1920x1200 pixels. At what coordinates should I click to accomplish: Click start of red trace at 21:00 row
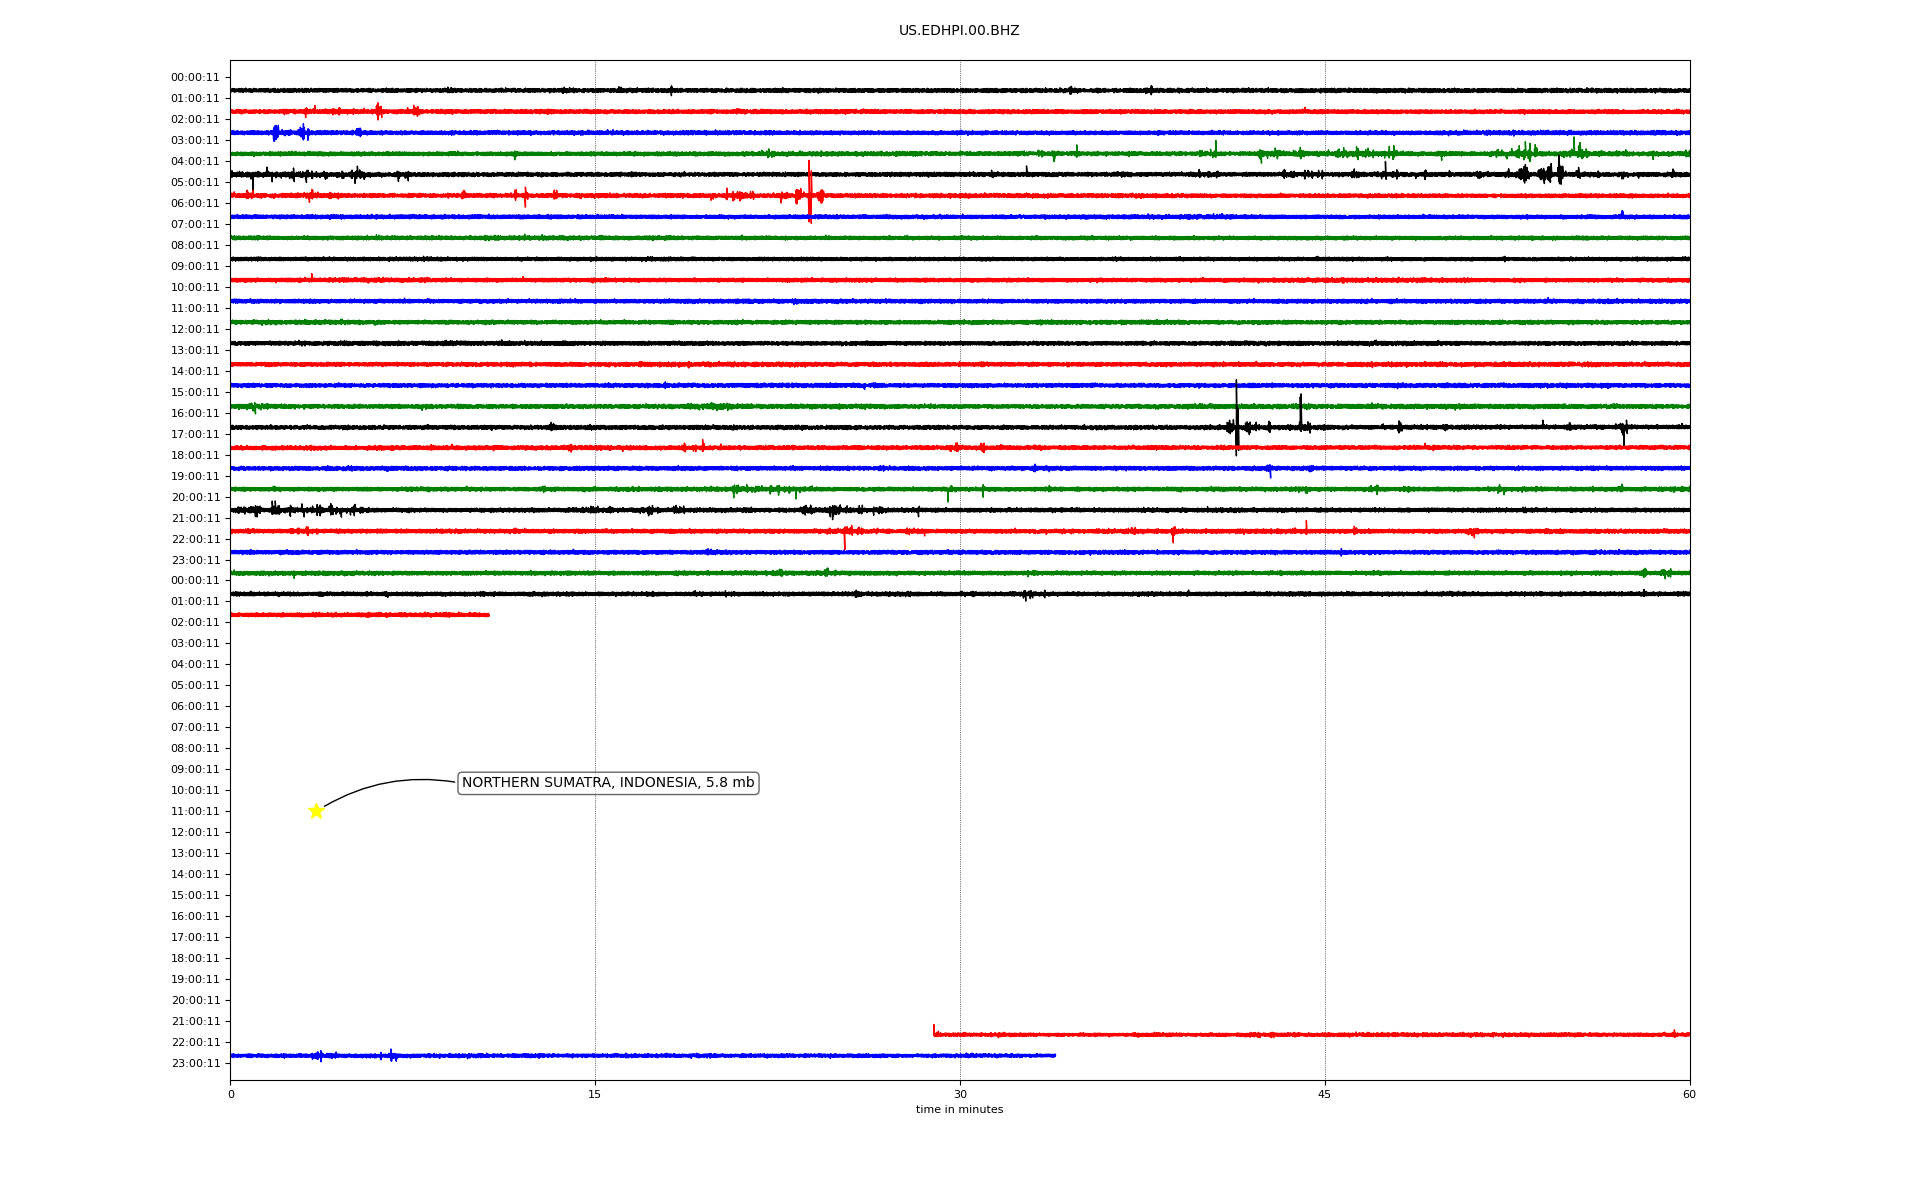[936, 1033]
